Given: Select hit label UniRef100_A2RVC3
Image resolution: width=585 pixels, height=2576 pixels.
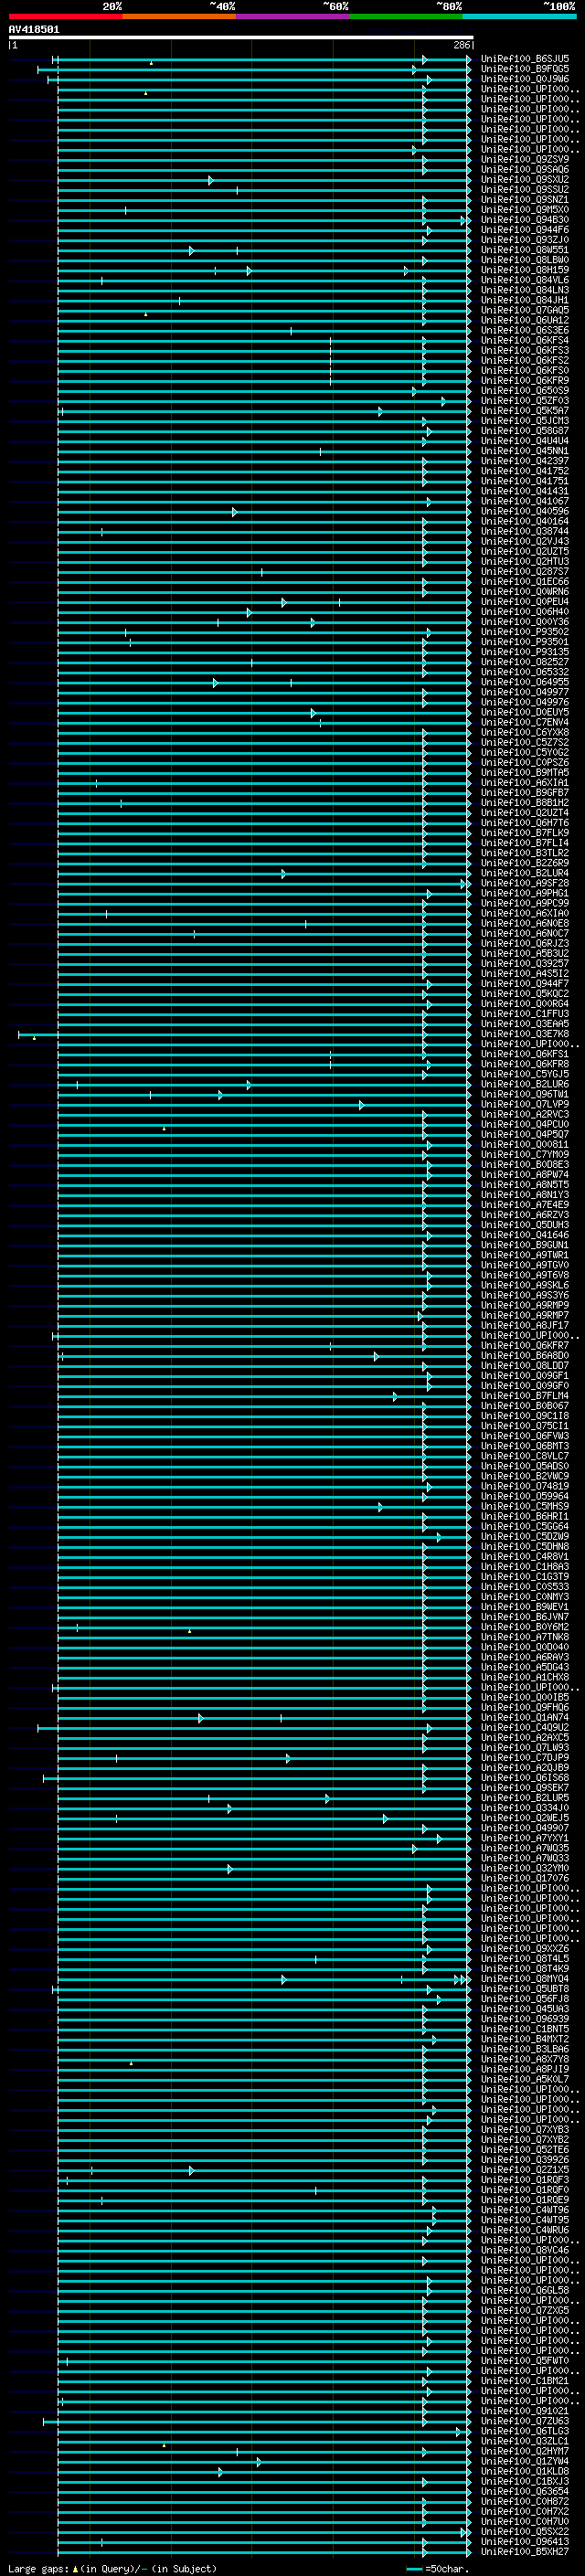Looking at the screenshot, I should point(525,1114).
